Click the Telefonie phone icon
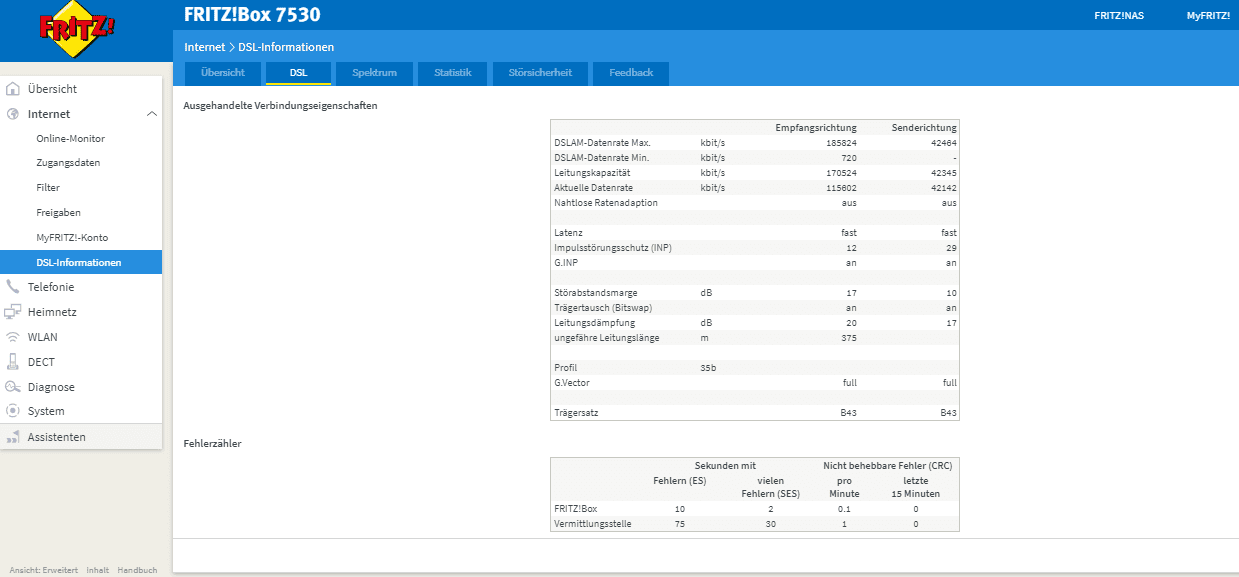The image size is (1239, 577). [x=13, y=287]
